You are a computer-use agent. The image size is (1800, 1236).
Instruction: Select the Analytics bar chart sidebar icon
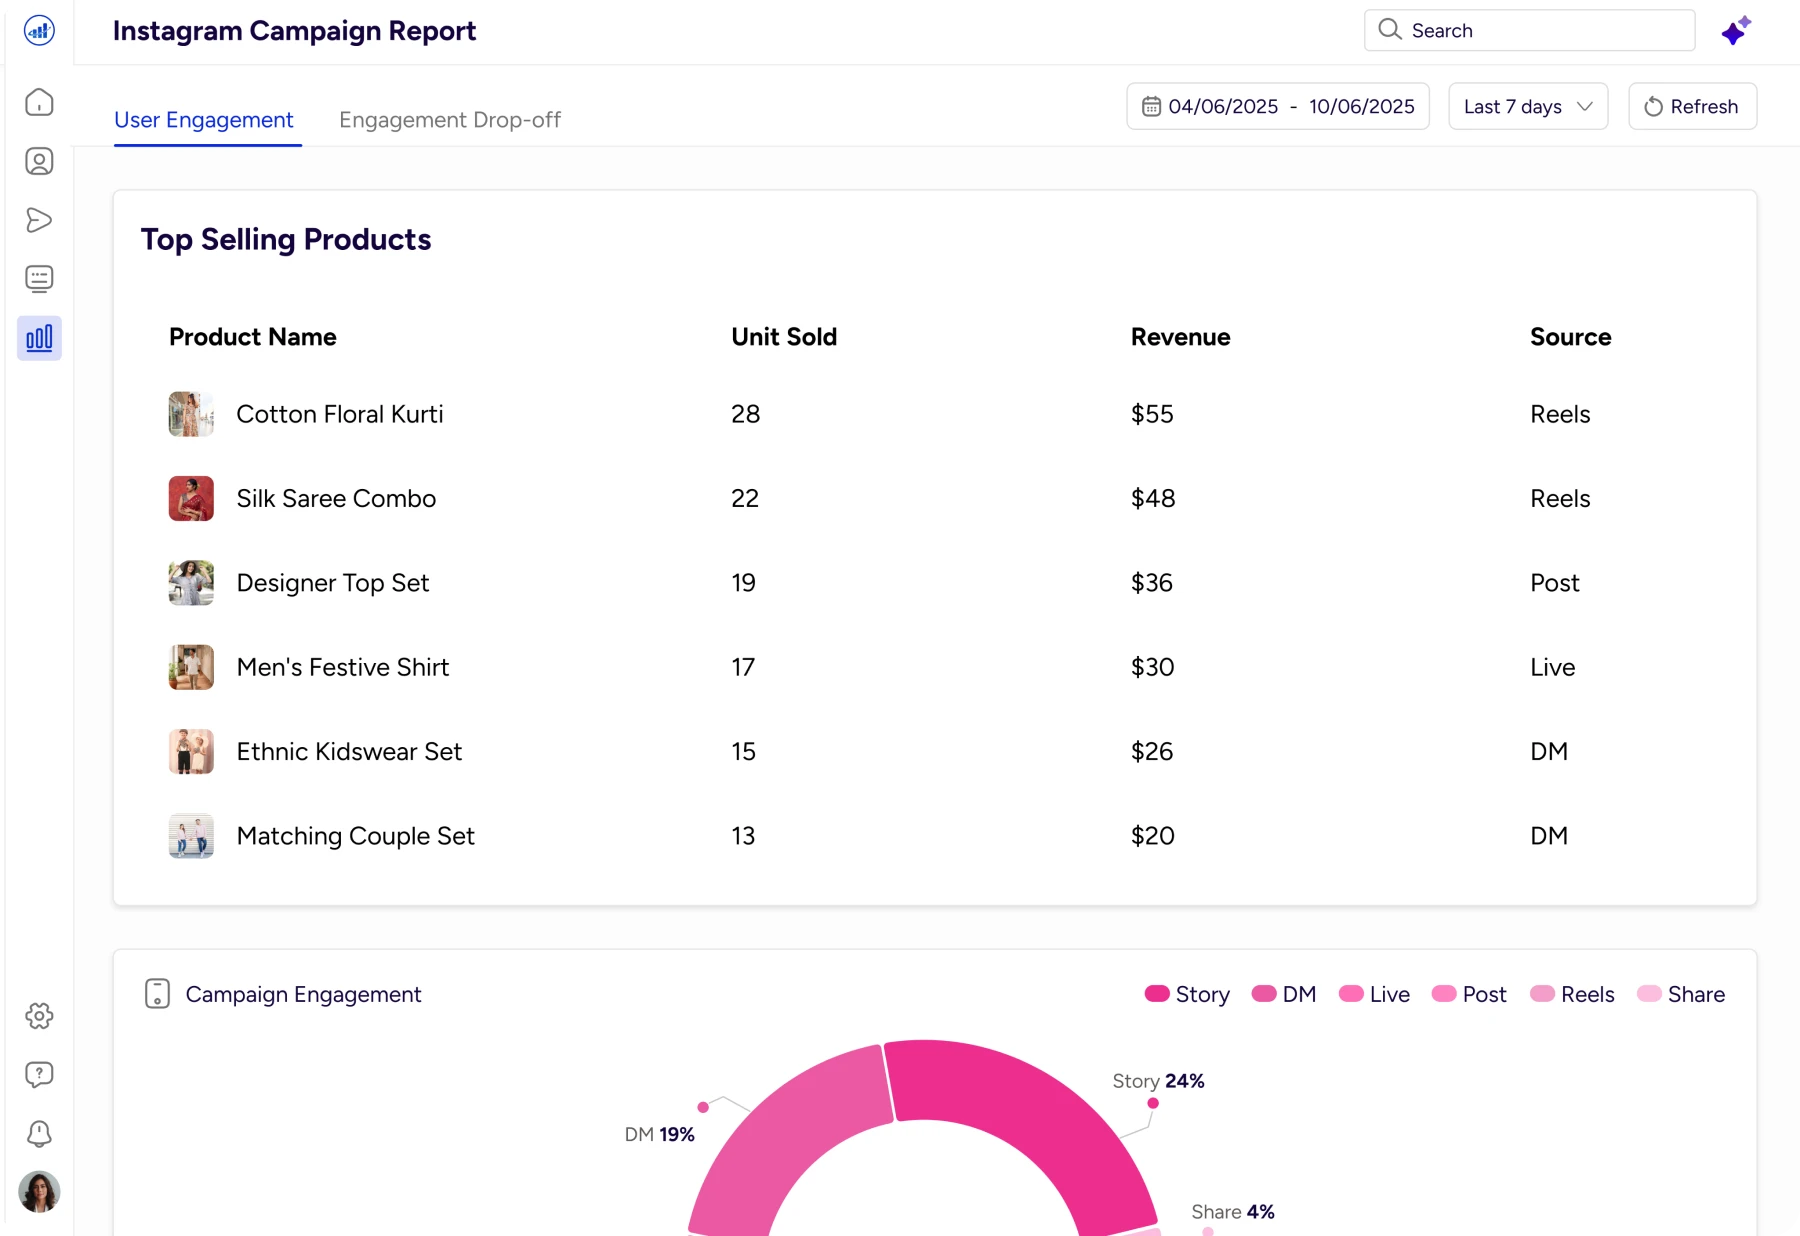39,338
